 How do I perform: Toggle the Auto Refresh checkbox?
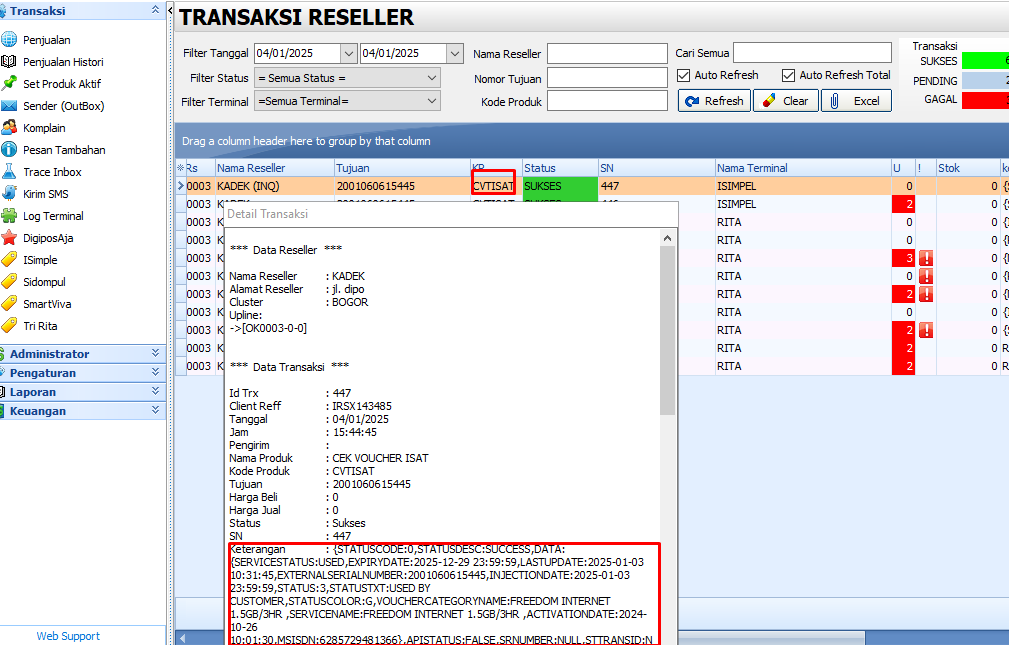pos(683,75)
